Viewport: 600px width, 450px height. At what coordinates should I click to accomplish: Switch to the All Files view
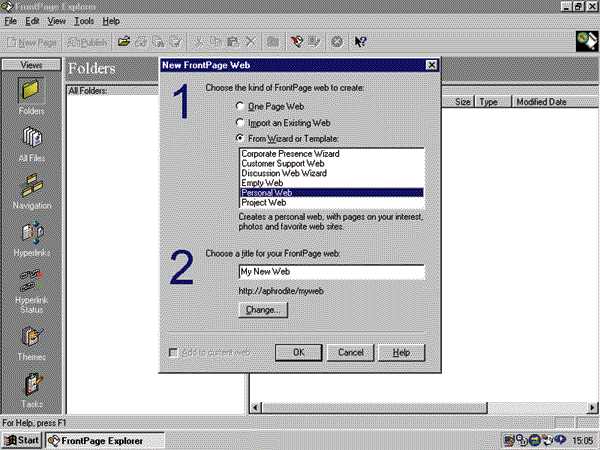(30, 145)
